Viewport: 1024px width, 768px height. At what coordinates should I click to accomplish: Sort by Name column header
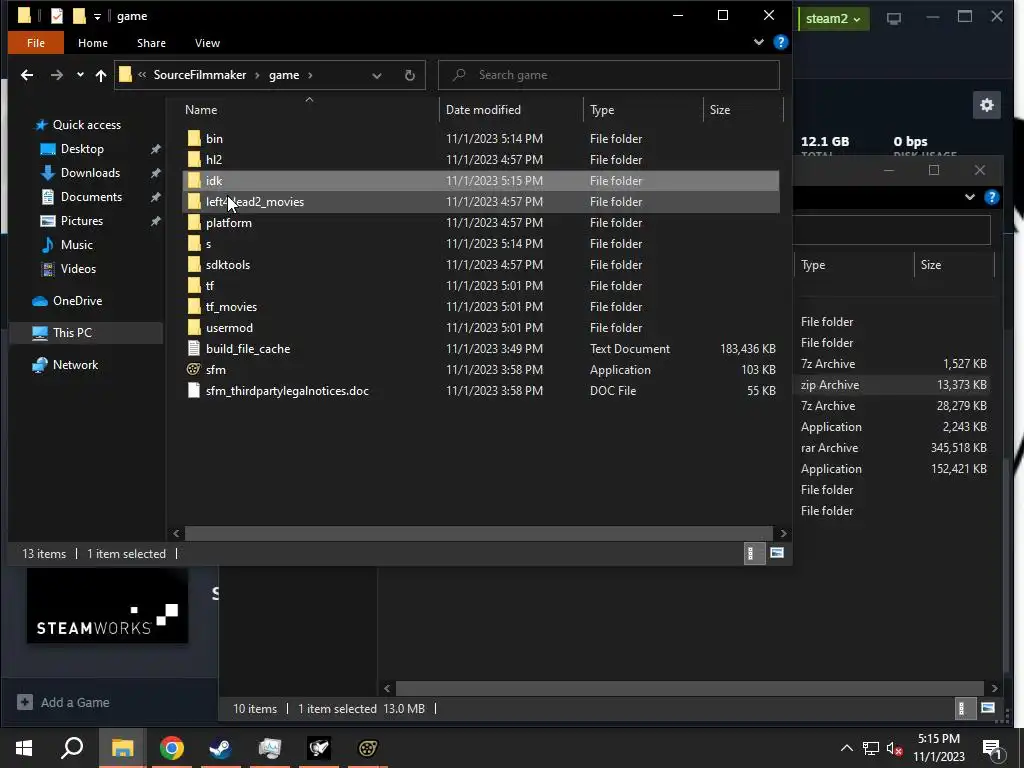click(309, 110)
